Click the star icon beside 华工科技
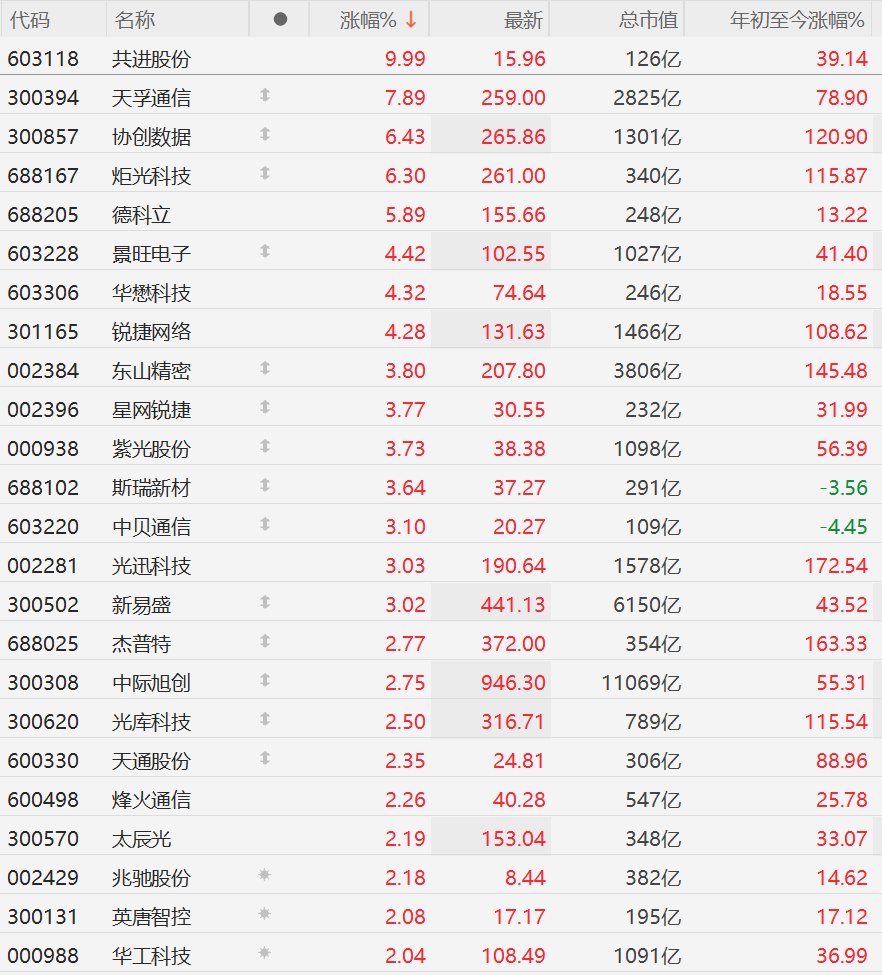Screen dimensions: 882x975 click(264, 953)
